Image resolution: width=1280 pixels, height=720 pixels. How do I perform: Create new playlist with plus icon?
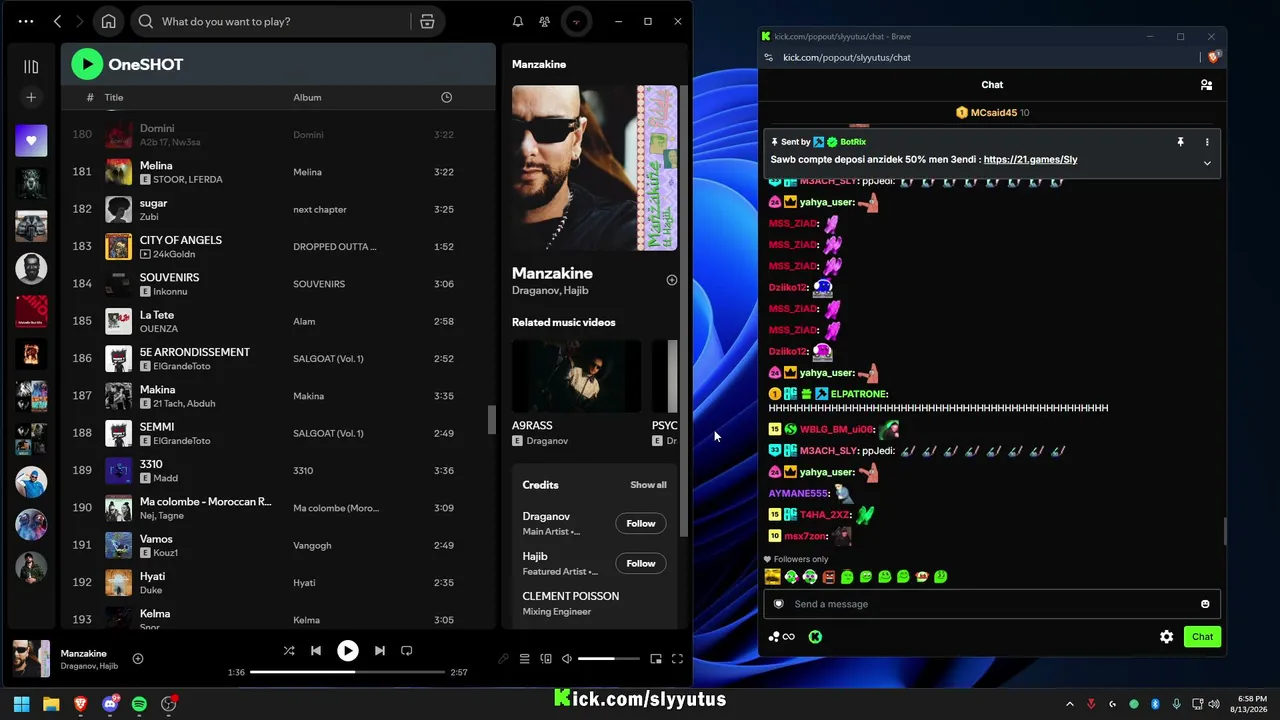tap(31, 97)
